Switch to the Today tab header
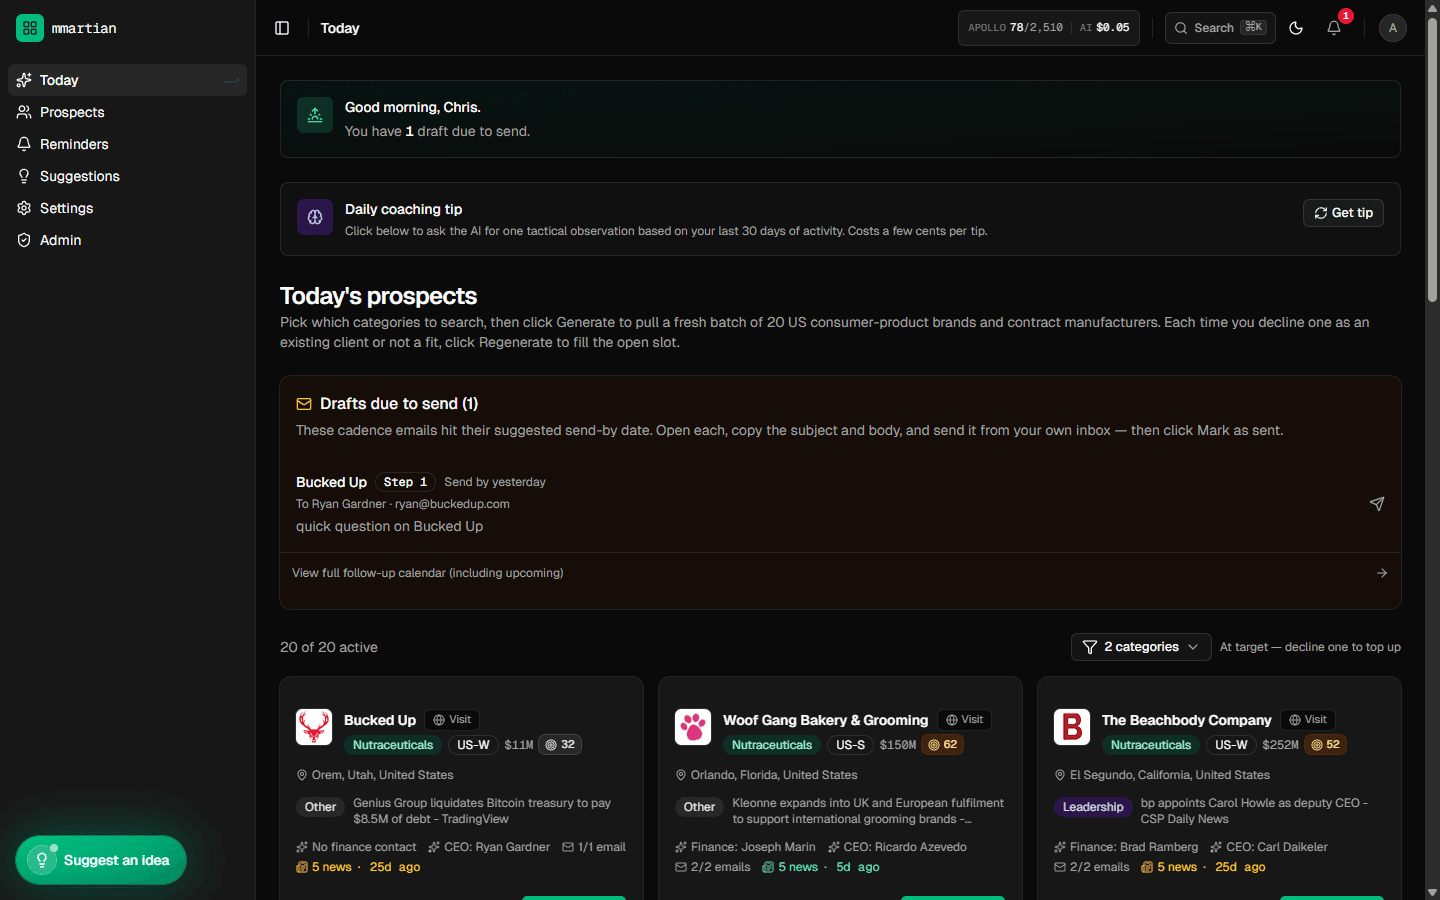 point(340,28)
